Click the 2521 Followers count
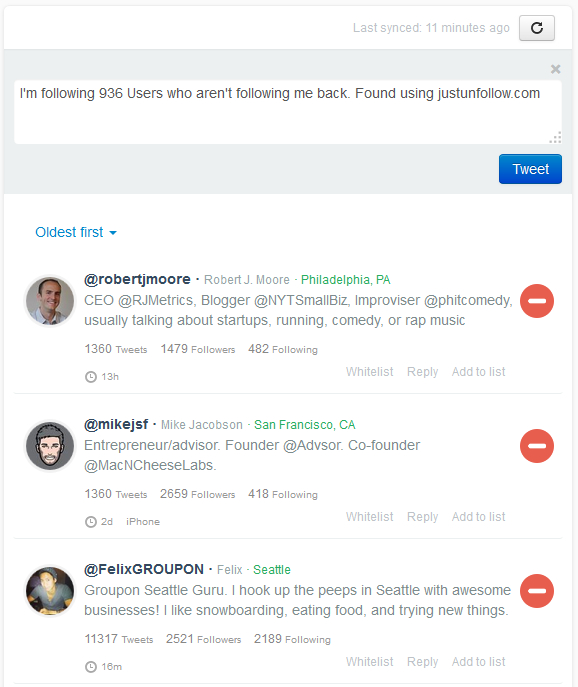578x687 pixels. click(x=203, y=639)
